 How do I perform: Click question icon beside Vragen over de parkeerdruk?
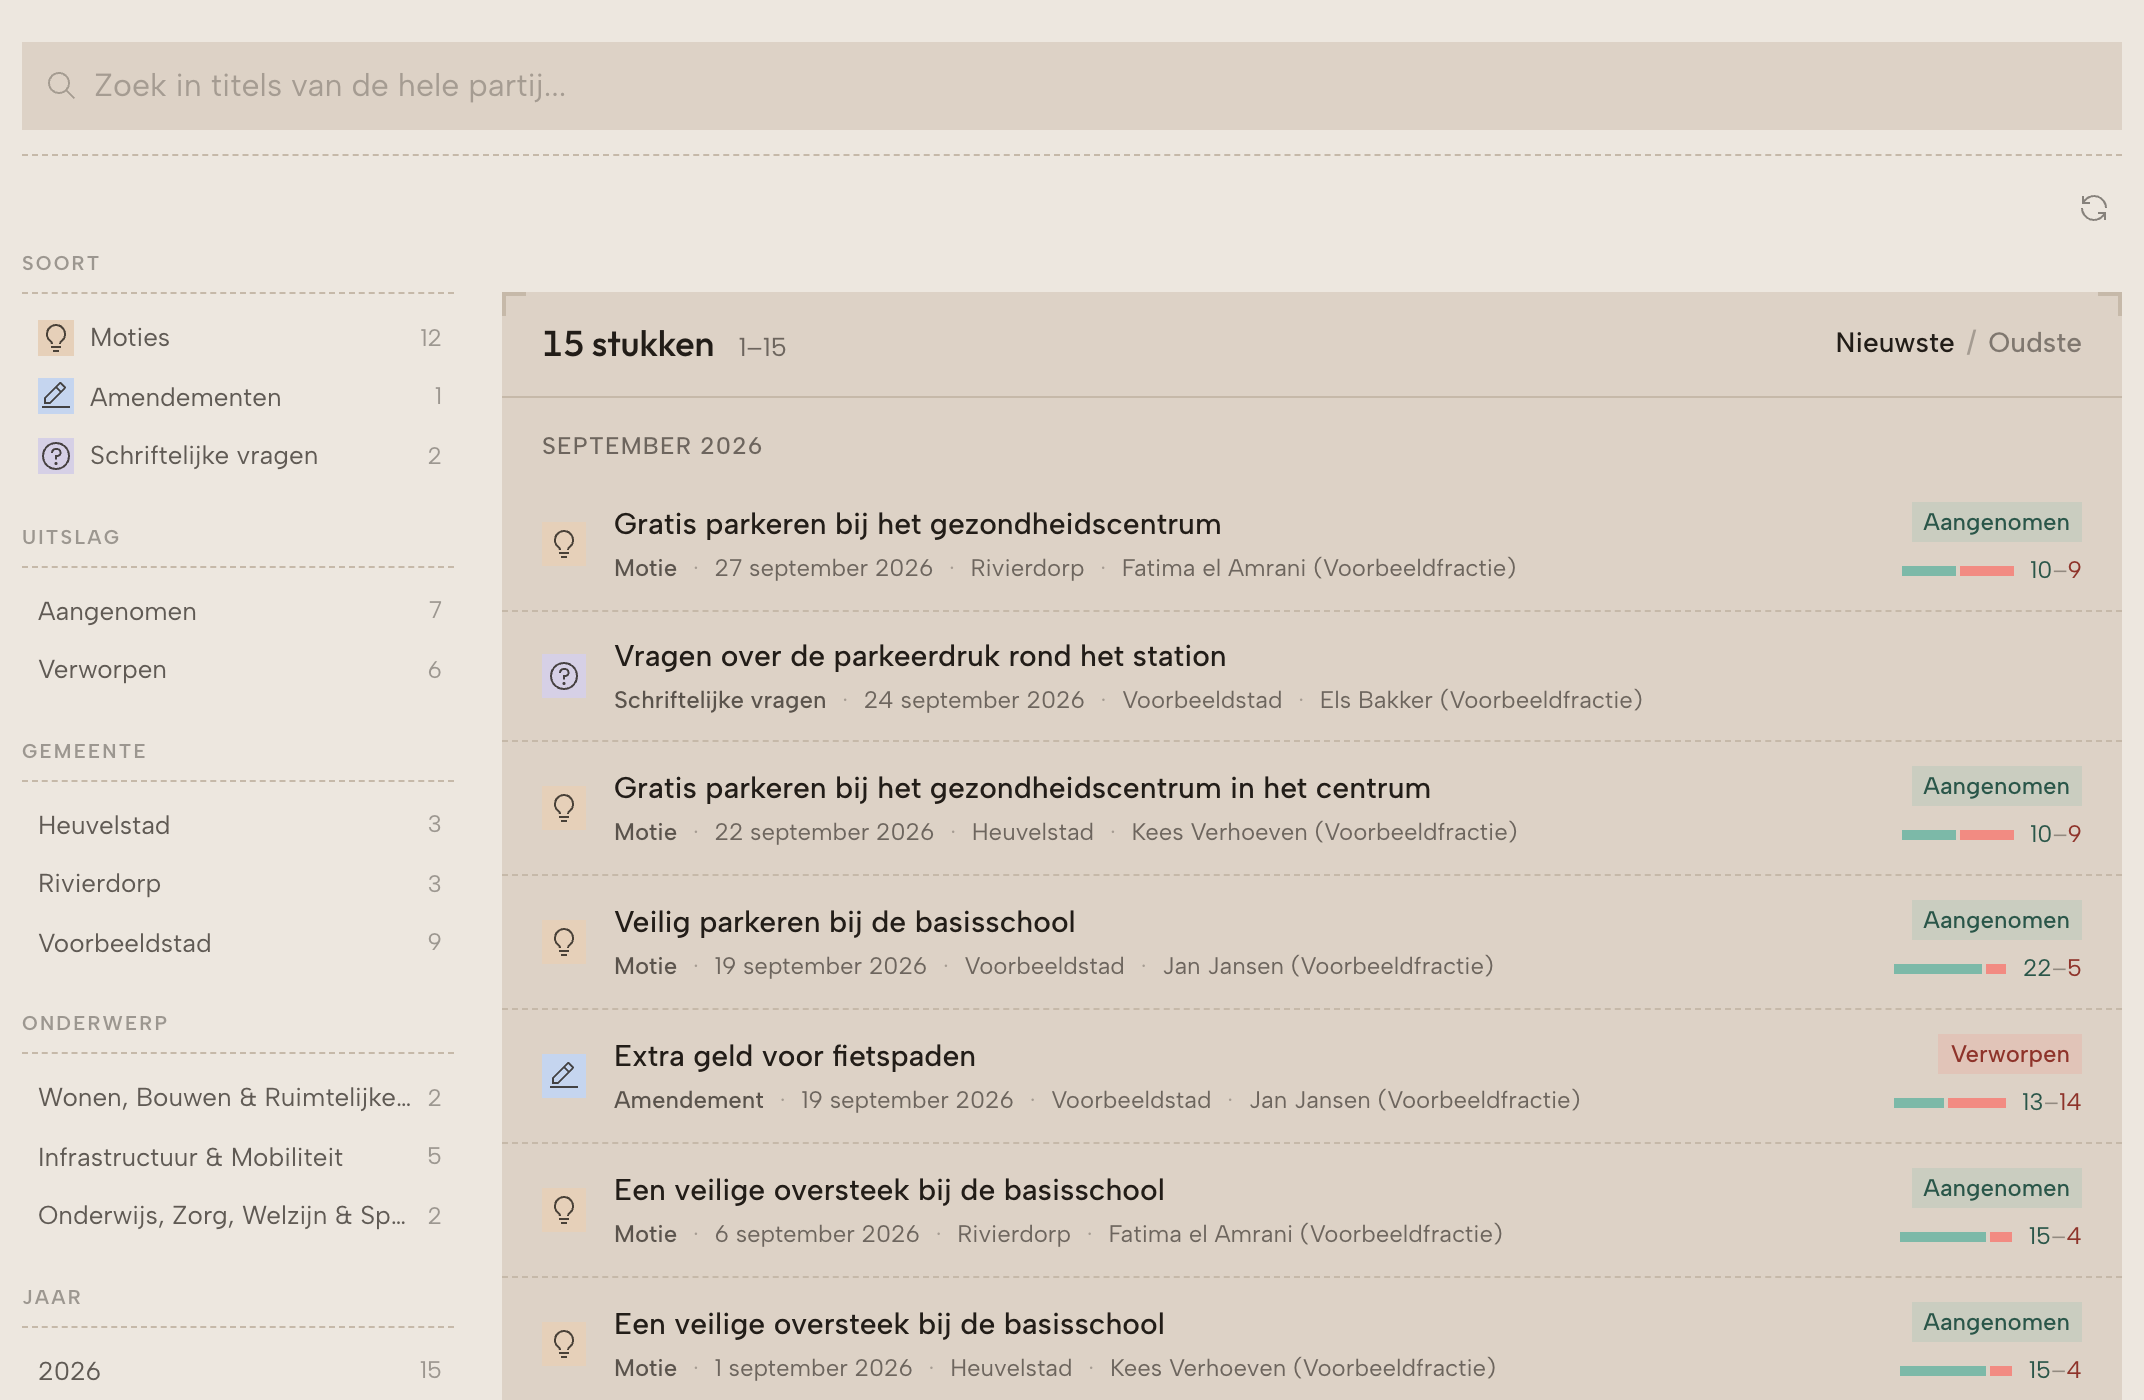tap(564, 676)
